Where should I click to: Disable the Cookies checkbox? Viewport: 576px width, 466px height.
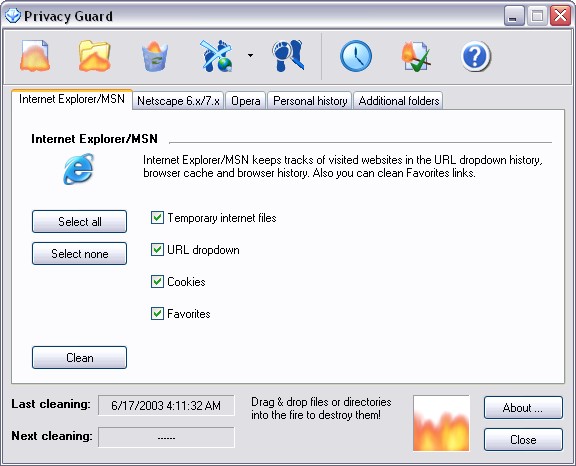(x=157, y=282)
